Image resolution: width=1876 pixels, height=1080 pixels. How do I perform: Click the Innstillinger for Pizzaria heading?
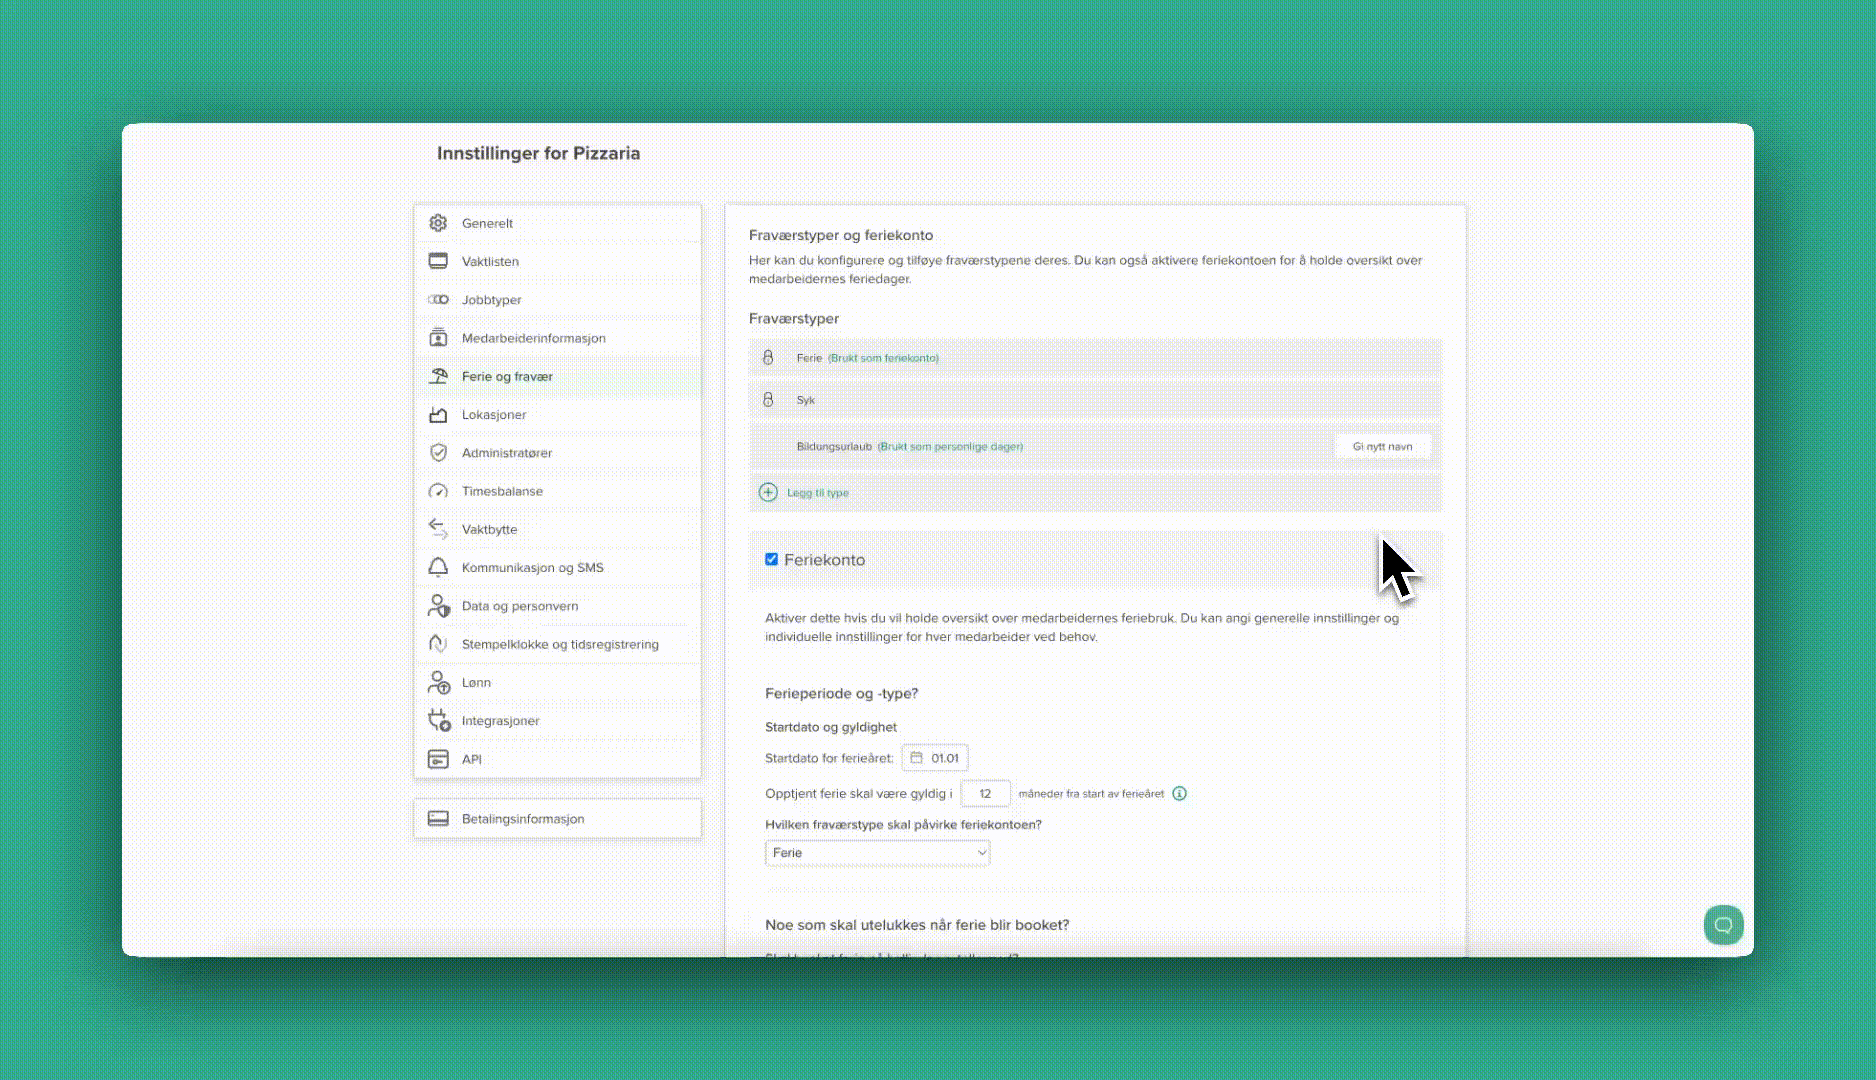(538, 153)
